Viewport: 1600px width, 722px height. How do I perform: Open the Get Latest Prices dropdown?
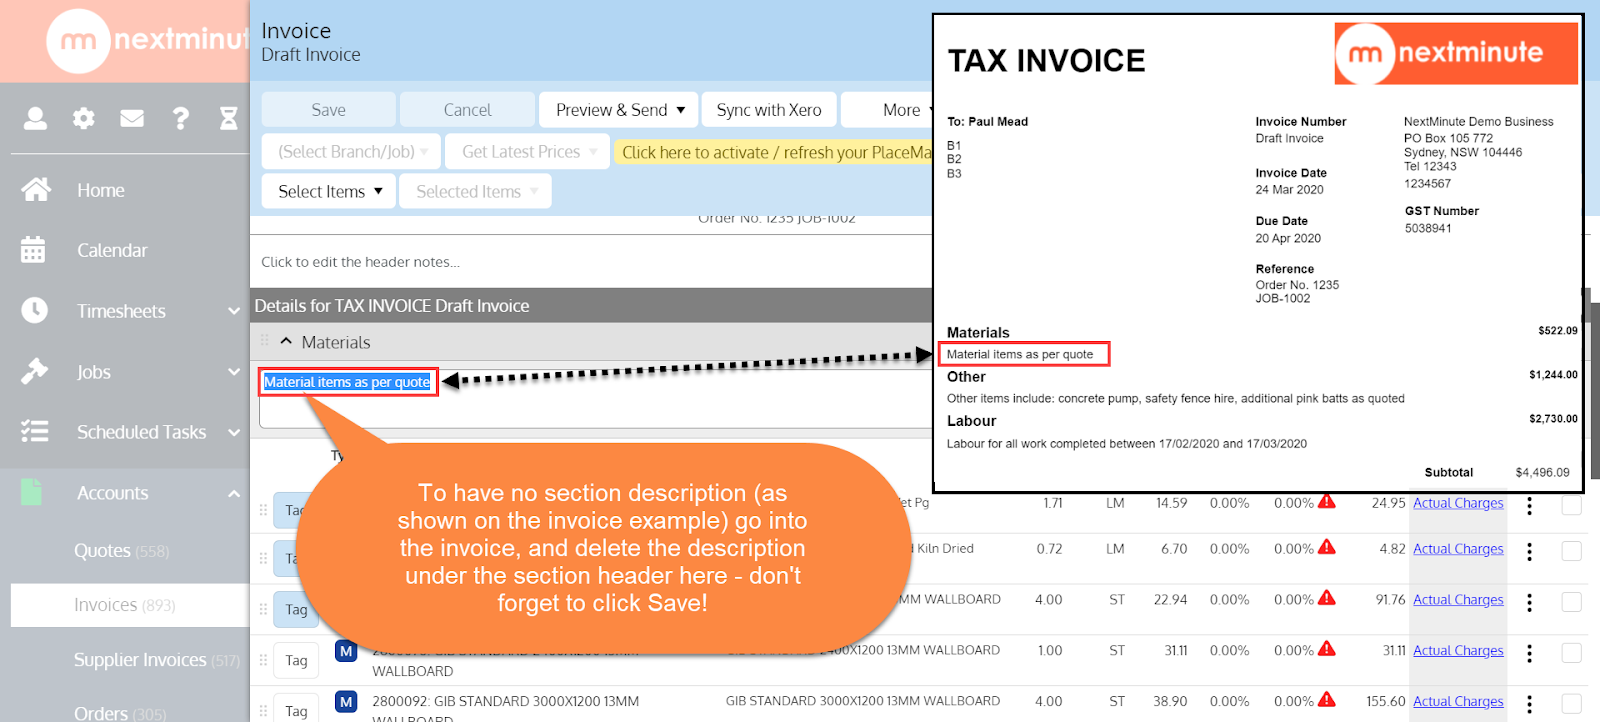528,152
